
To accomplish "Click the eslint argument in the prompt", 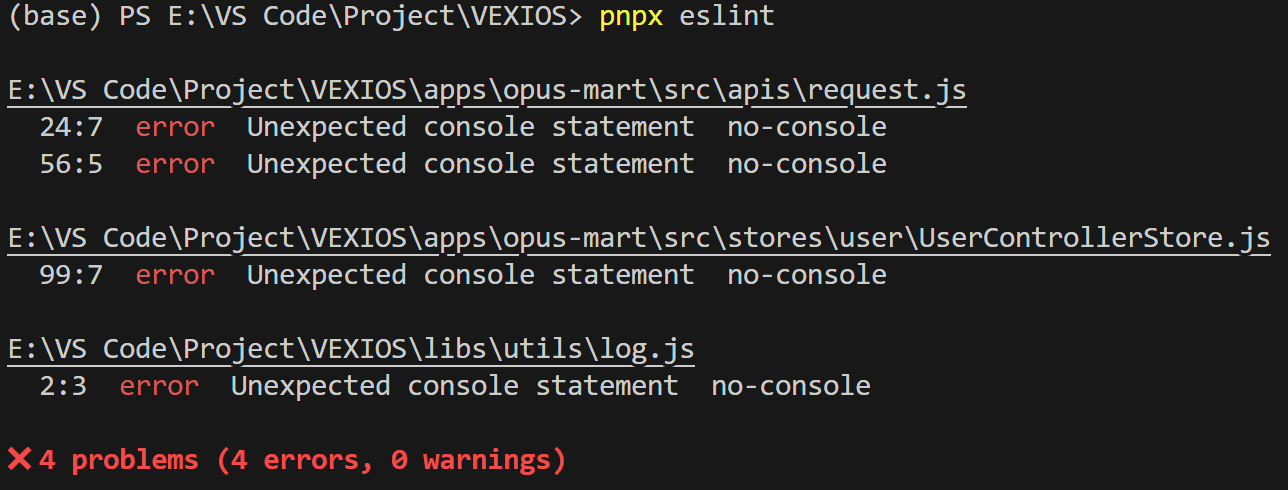I will coord(727,18).
